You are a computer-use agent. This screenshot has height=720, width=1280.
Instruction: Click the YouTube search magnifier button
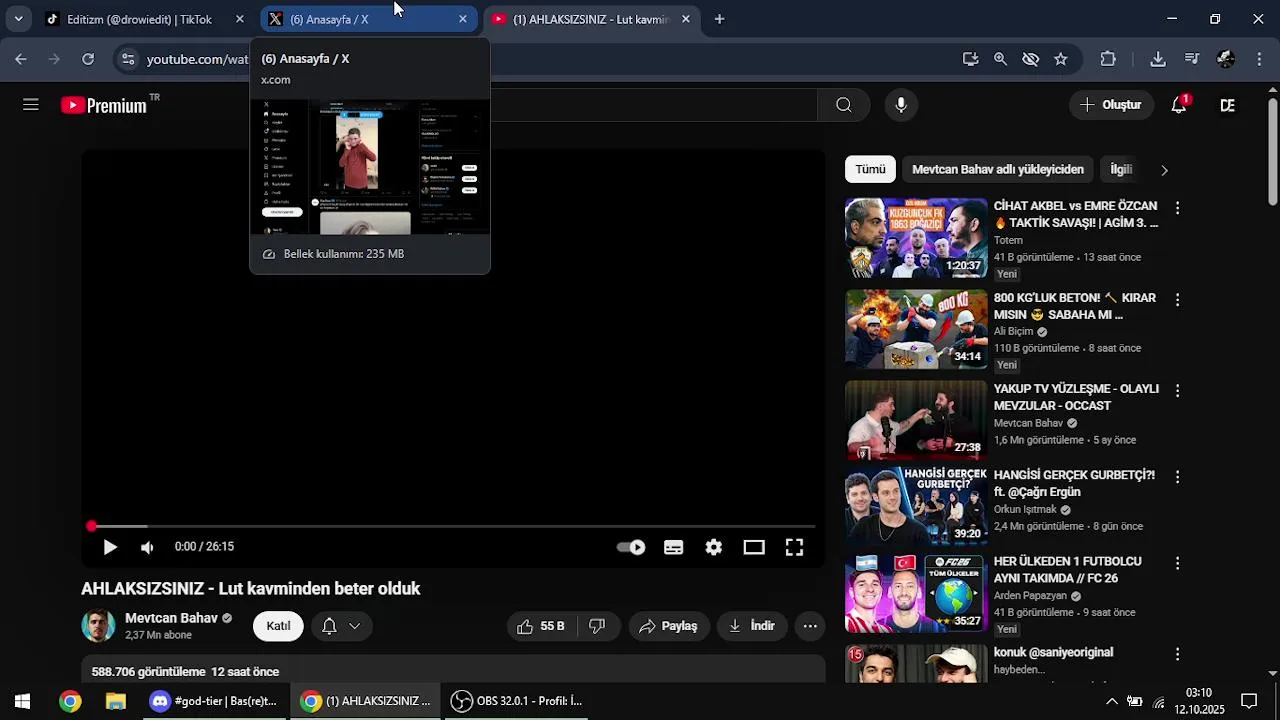(843, 105)
